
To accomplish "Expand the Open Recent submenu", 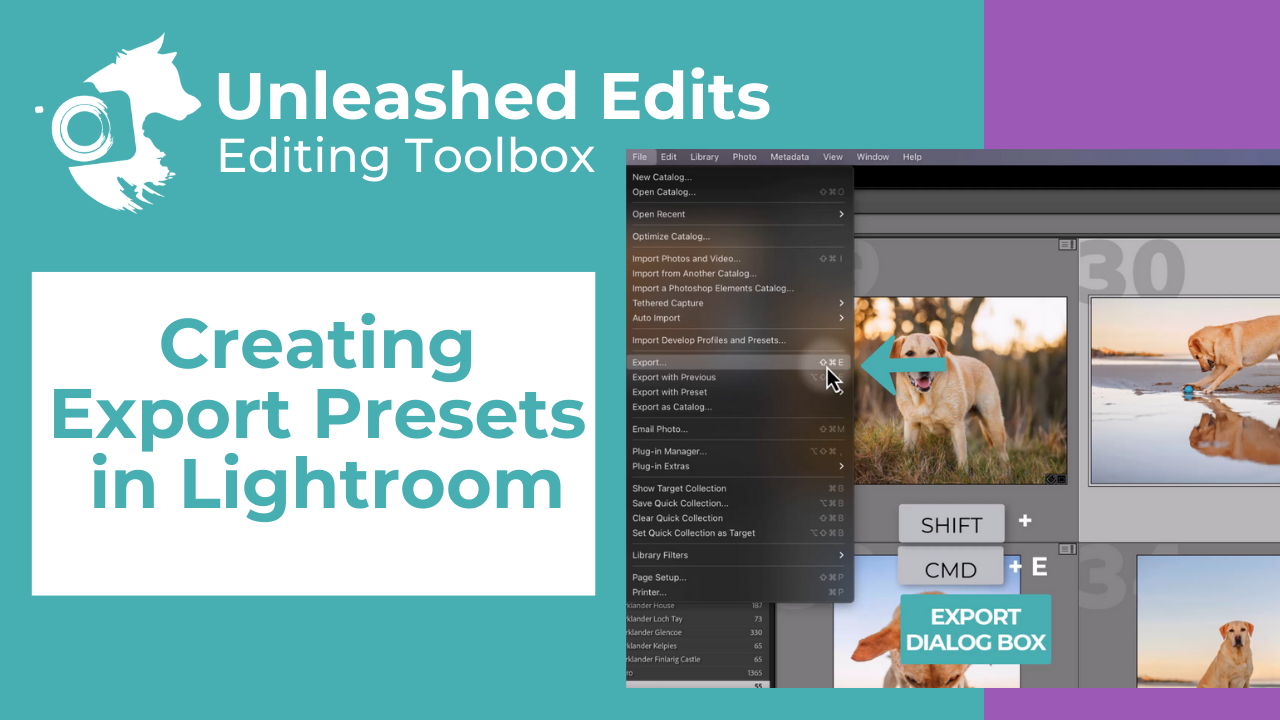I will coord(739,214).
